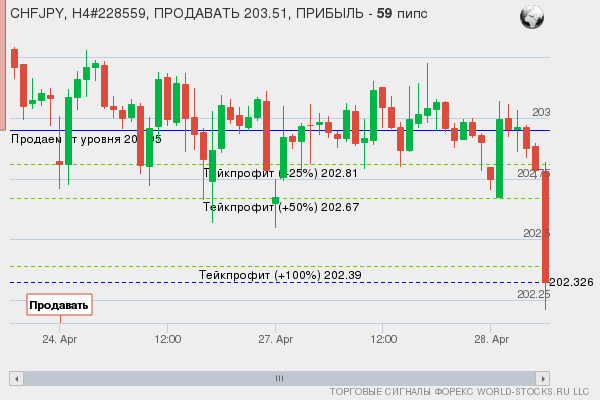Click the chart title 'CHFJPY, H4#228559'
600x400 pixels.
(x=80, y=15)
